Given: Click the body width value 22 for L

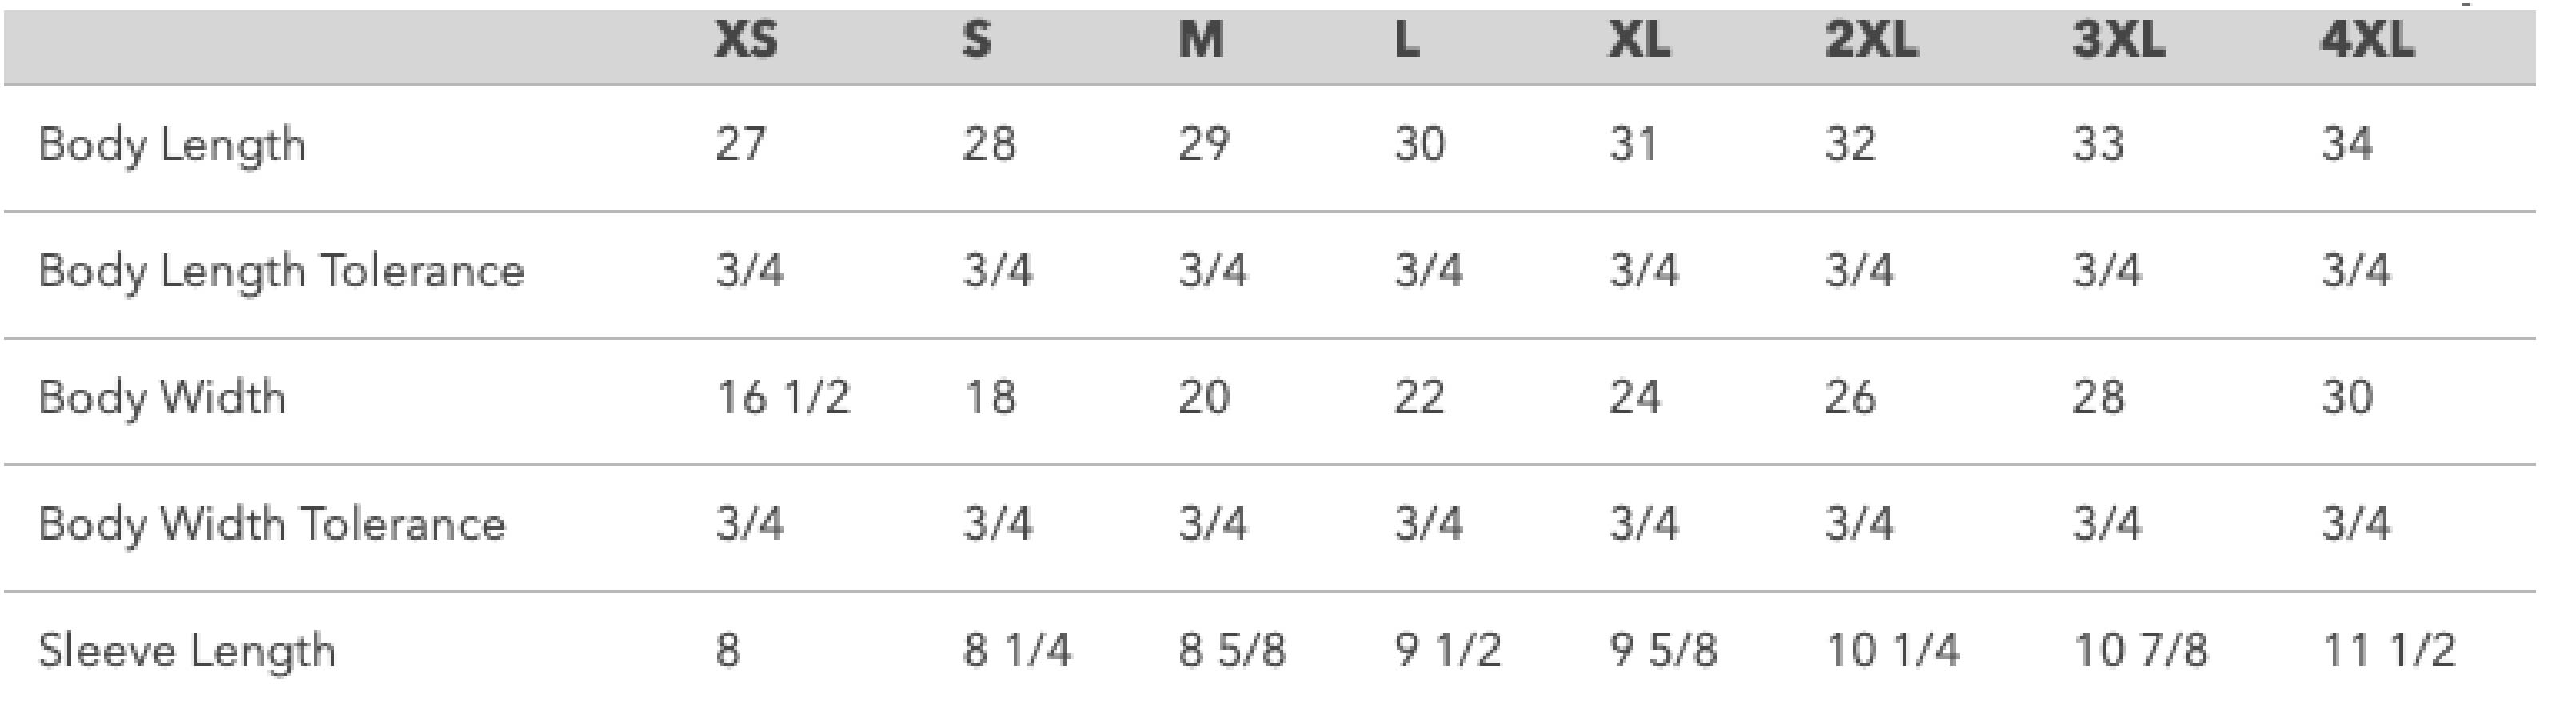Looking at the screenshot, I should pyautogui.click(x=1420, y=398).
